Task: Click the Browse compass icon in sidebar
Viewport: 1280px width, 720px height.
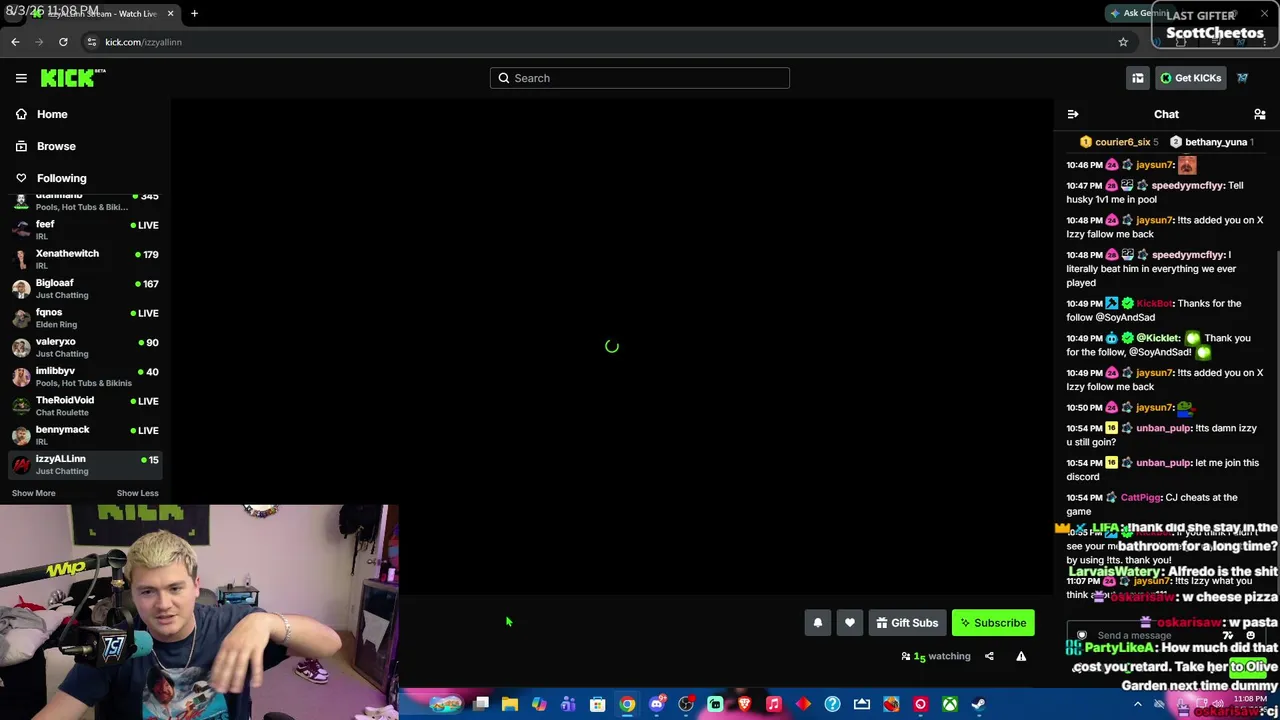Action: pos(21,146)
